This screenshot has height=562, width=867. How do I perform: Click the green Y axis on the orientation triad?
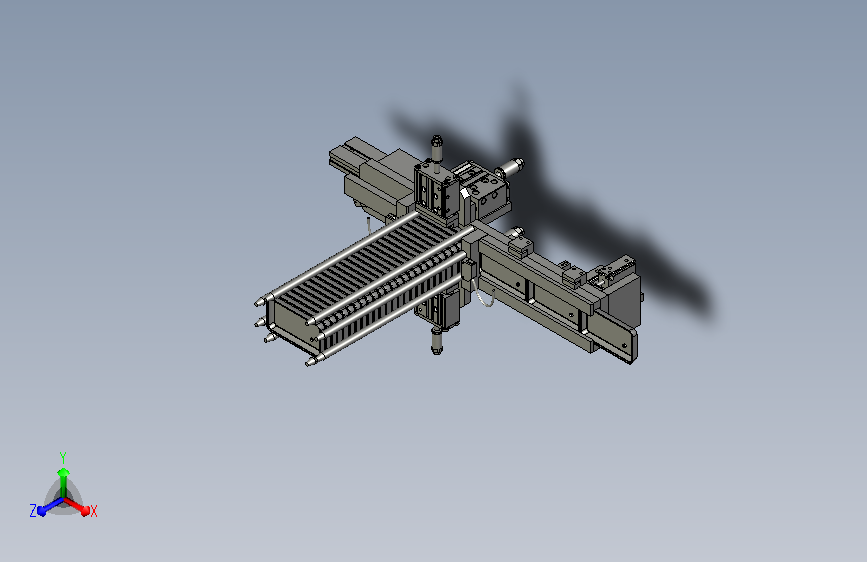tap(63, 481)
